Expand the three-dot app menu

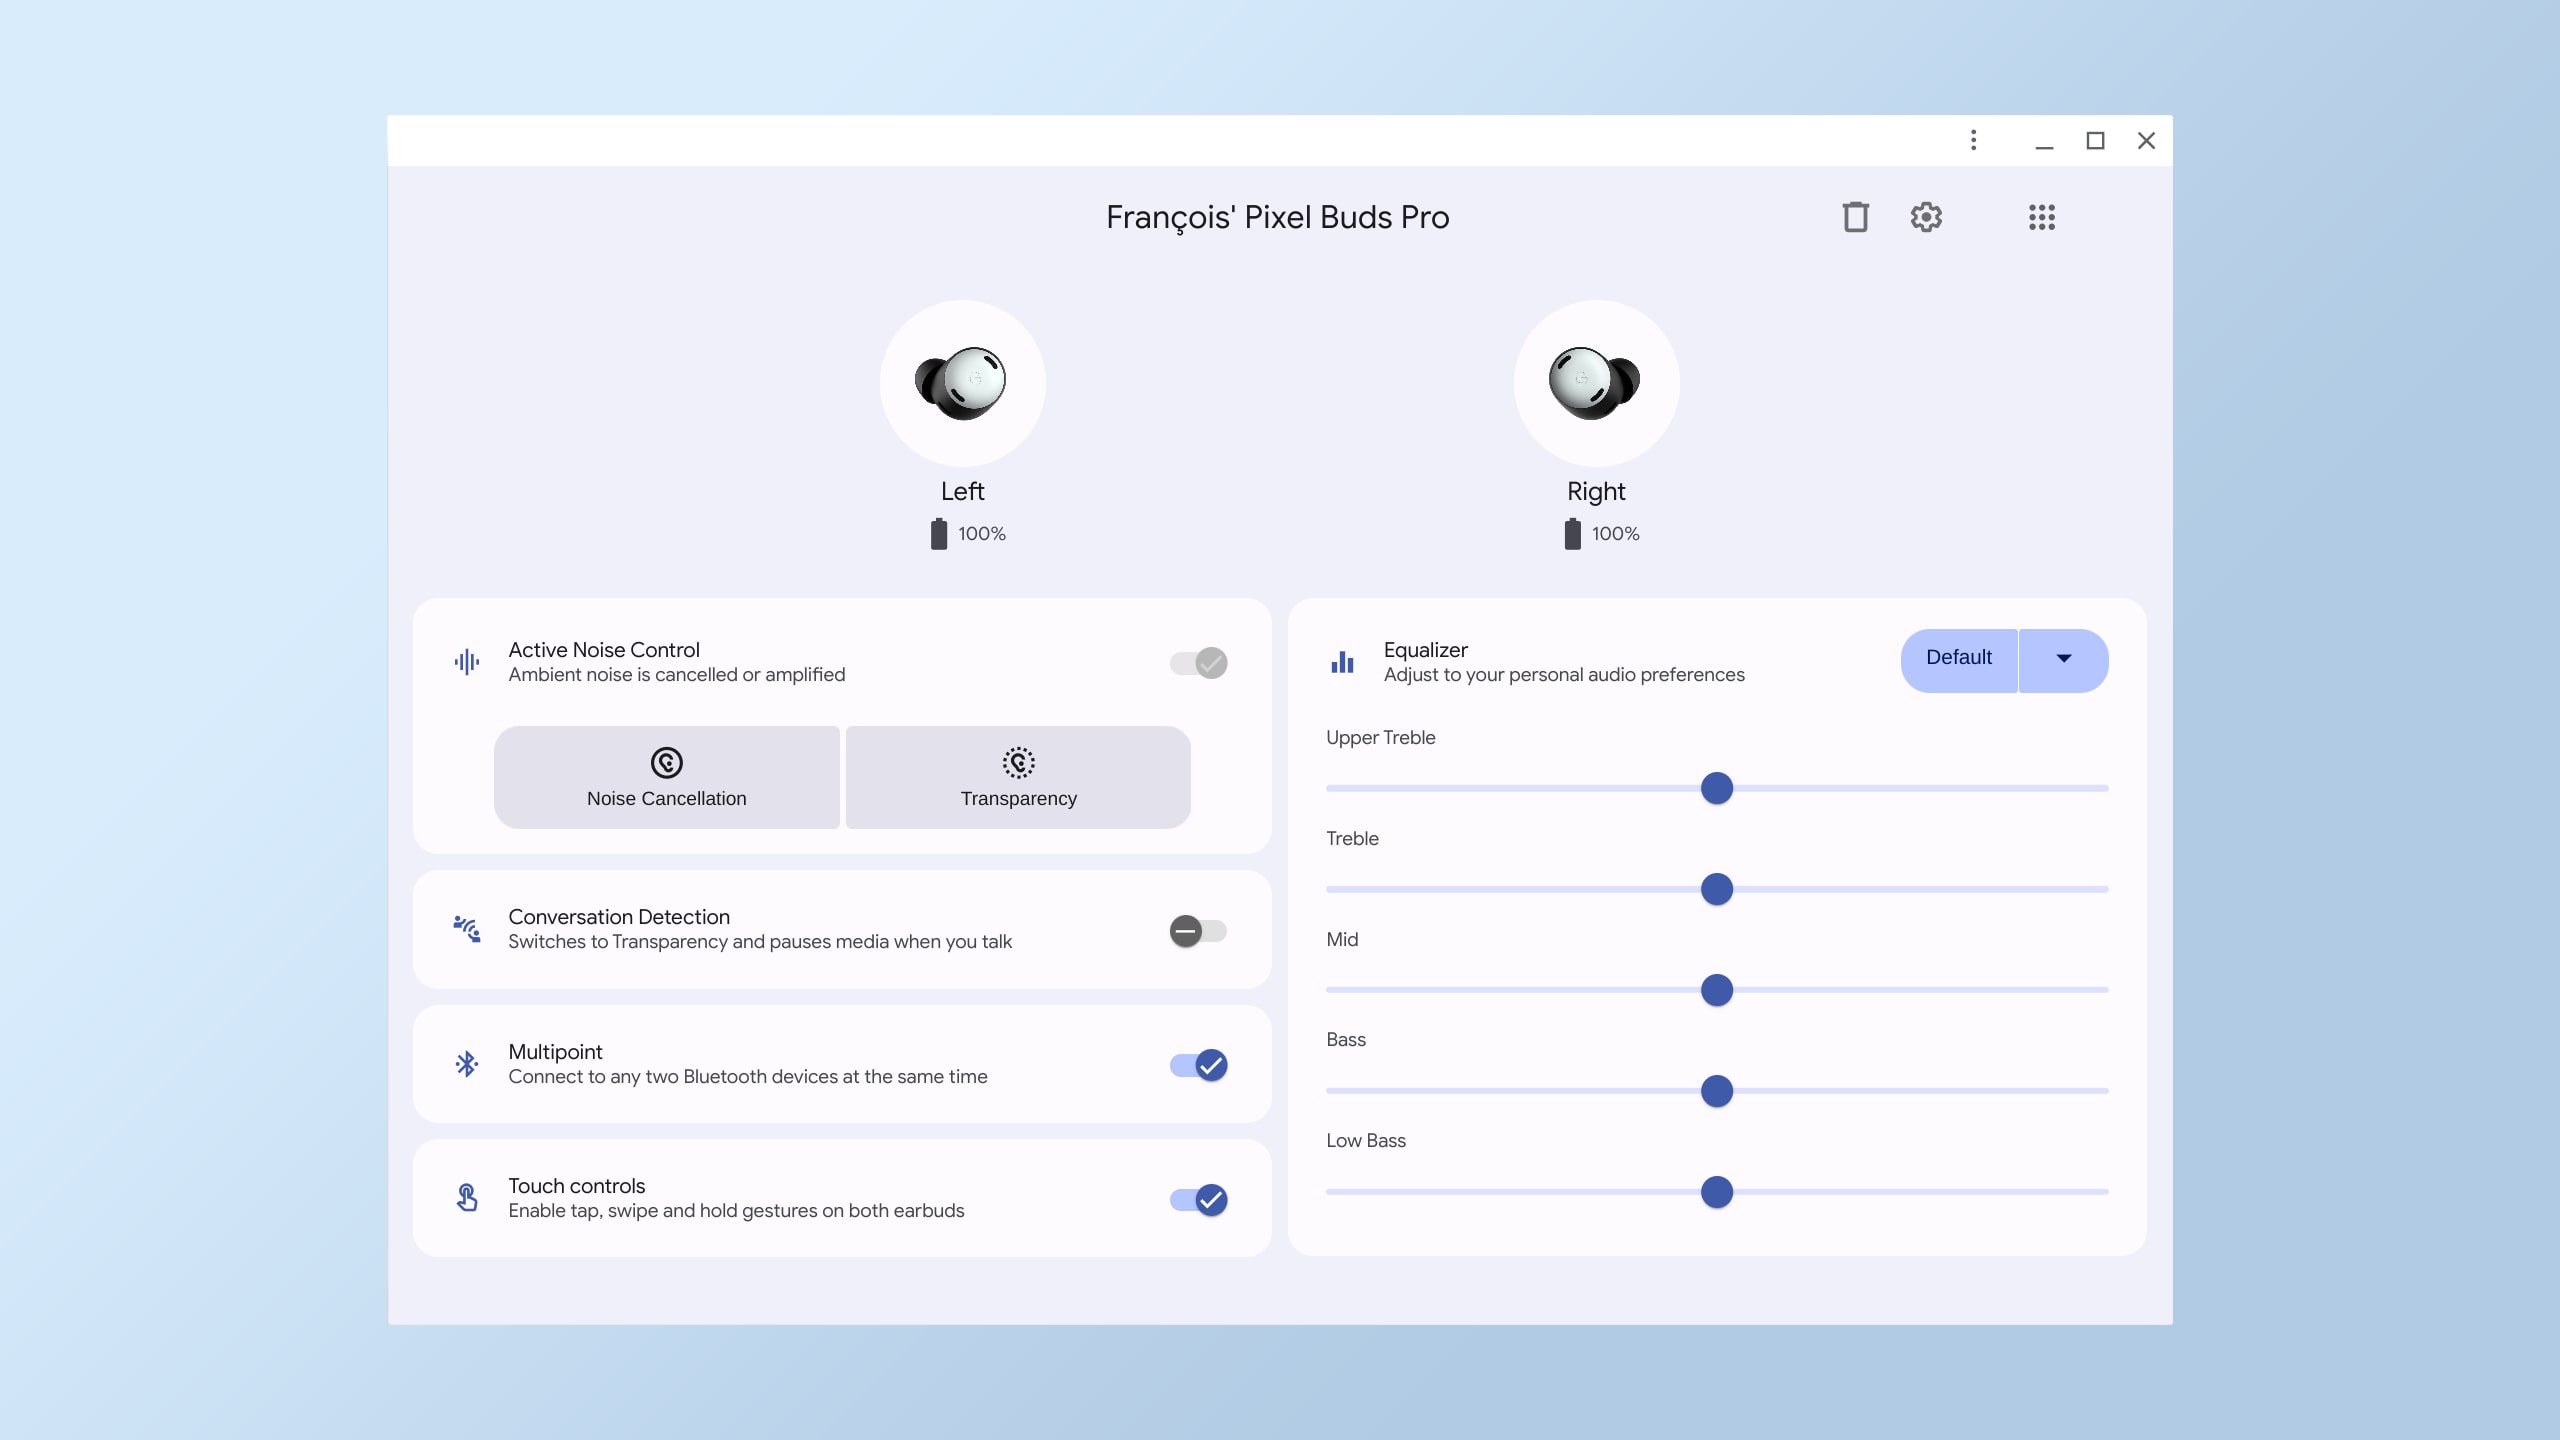pyautogui.click(x=1973, y=141)
